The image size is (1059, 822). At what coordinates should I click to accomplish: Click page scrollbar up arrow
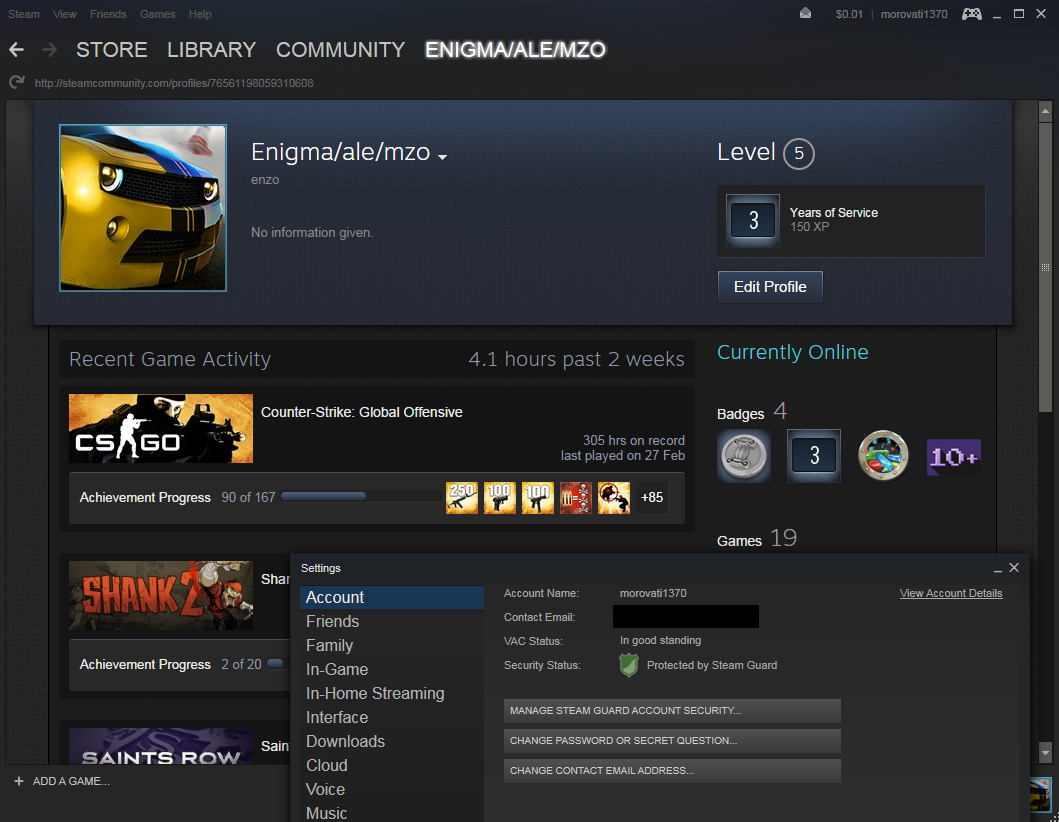coord(1045,110)
